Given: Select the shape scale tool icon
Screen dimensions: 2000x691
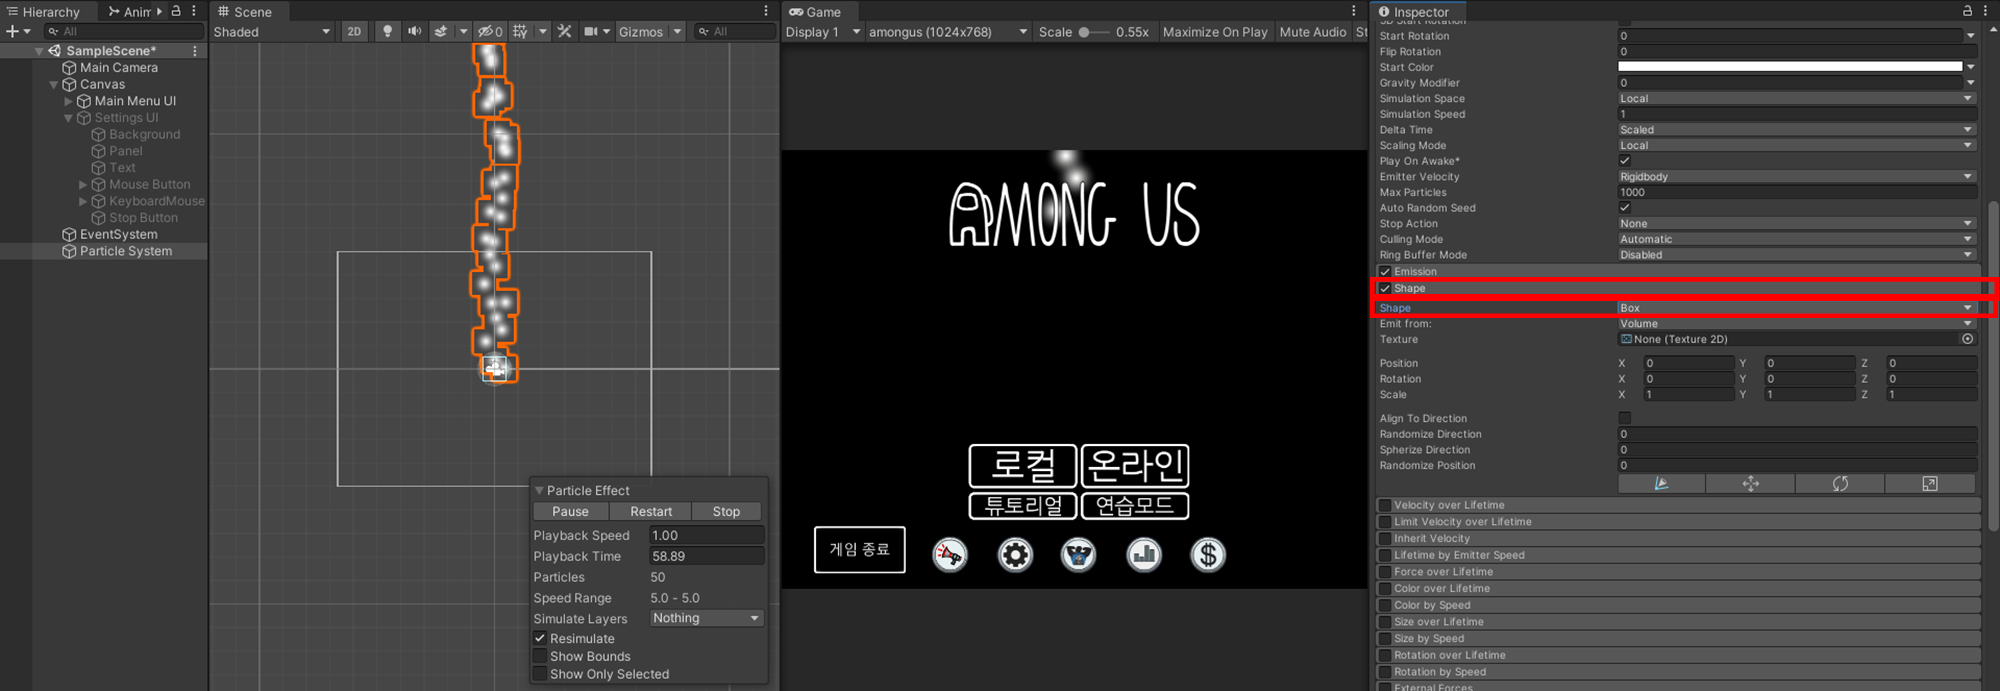Looking at the screenshot, I should (1930, 484).
